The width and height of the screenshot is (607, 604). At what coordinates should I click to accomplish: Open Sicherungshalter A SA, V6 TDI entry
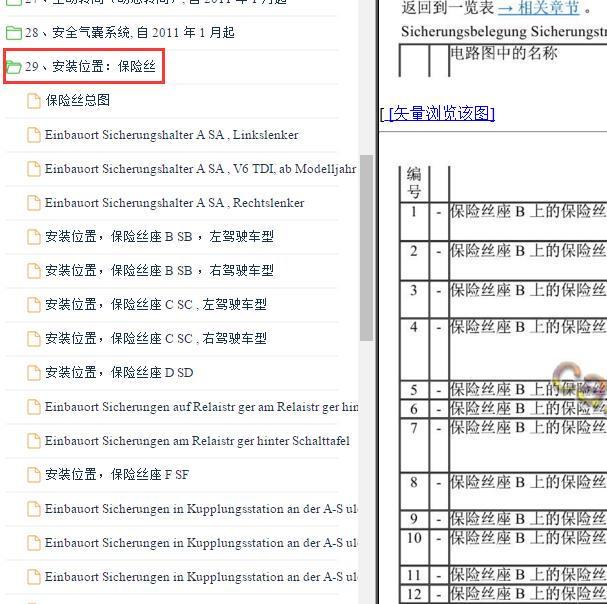[201, 169]
